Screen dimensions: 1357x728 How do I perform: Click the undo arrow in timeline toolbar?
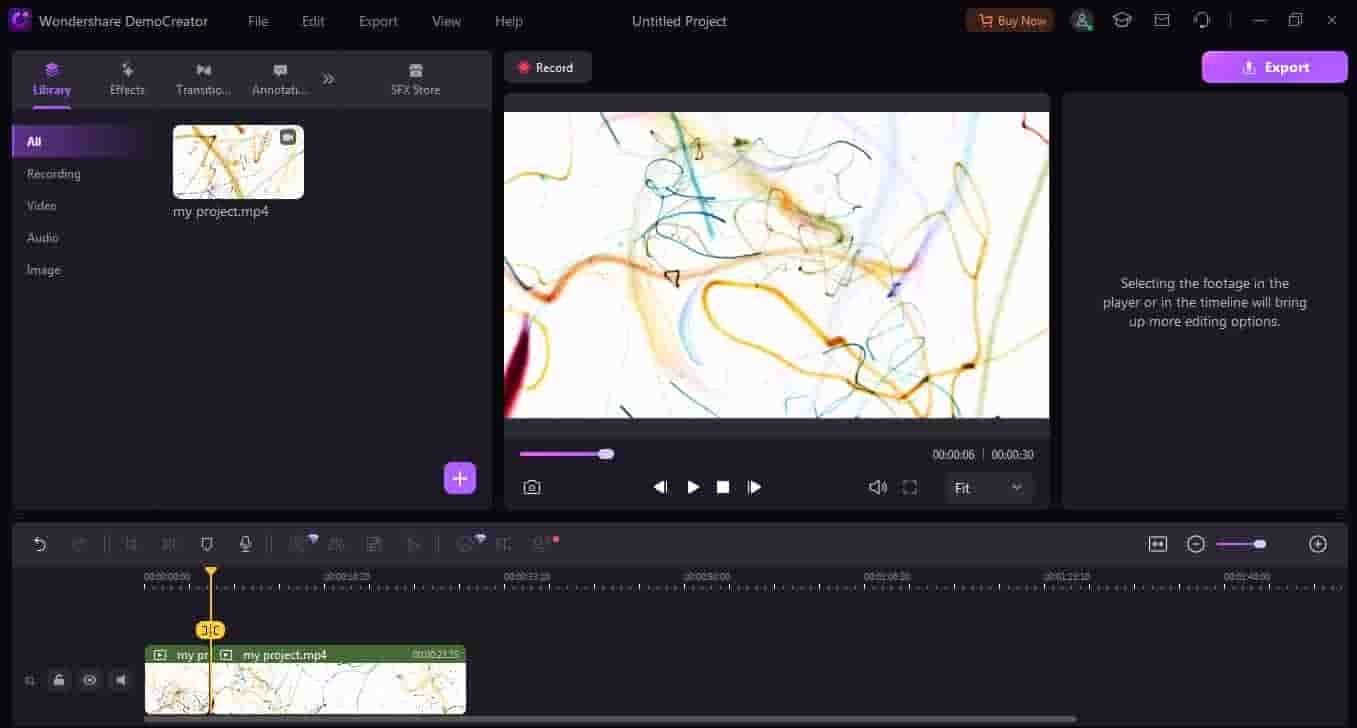[40, 544]
